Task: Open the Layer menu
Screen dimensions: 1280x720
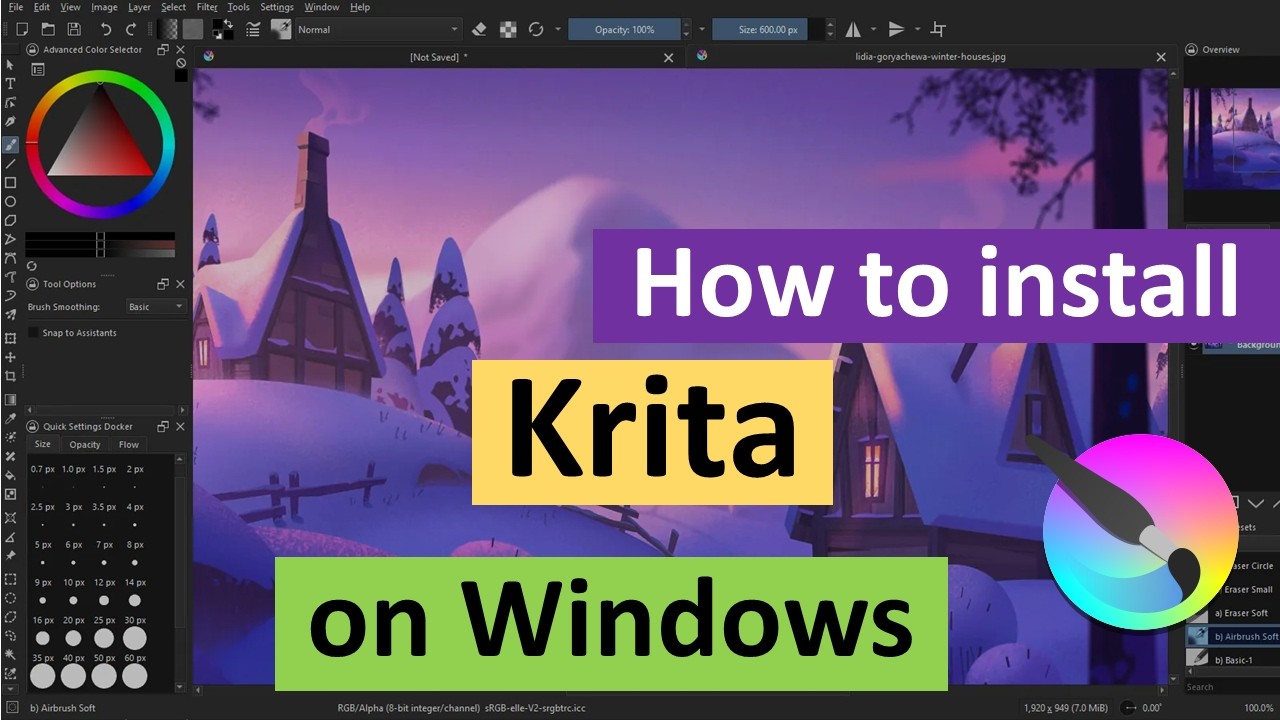Action: click(x=139, y=7)
